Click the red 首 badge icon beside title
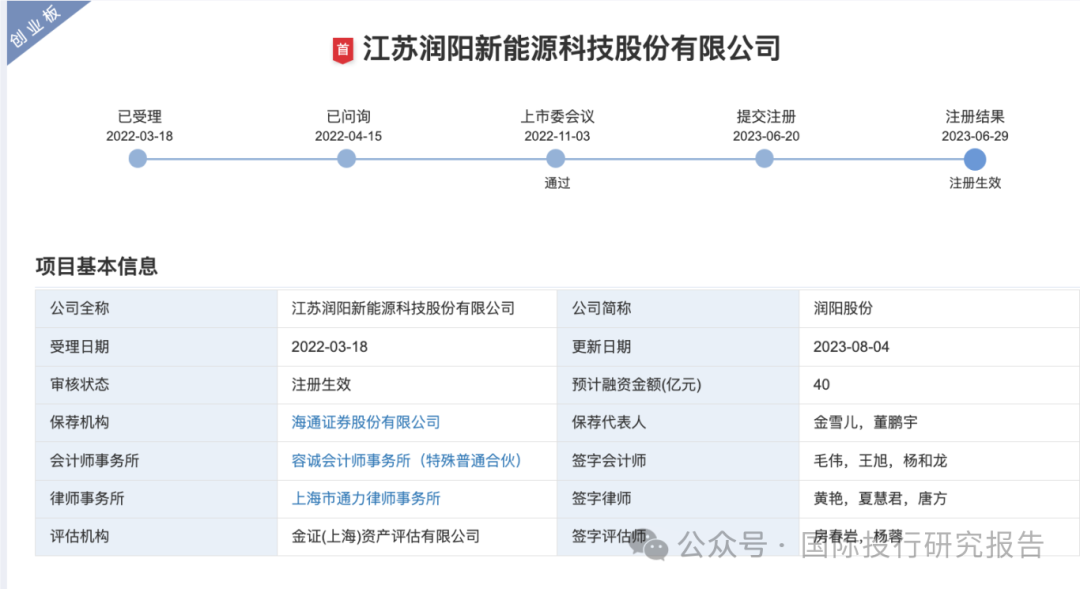The height and width of the screenshot is (589, 1080). coord(343,50)
